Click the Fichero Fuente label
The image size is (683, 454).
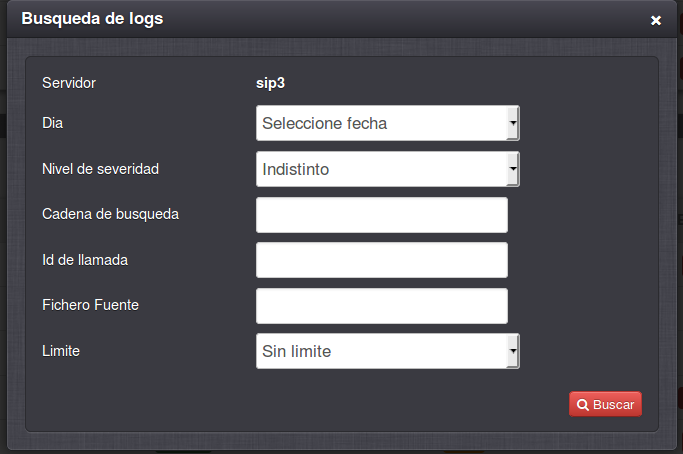[x=90, y=305]
